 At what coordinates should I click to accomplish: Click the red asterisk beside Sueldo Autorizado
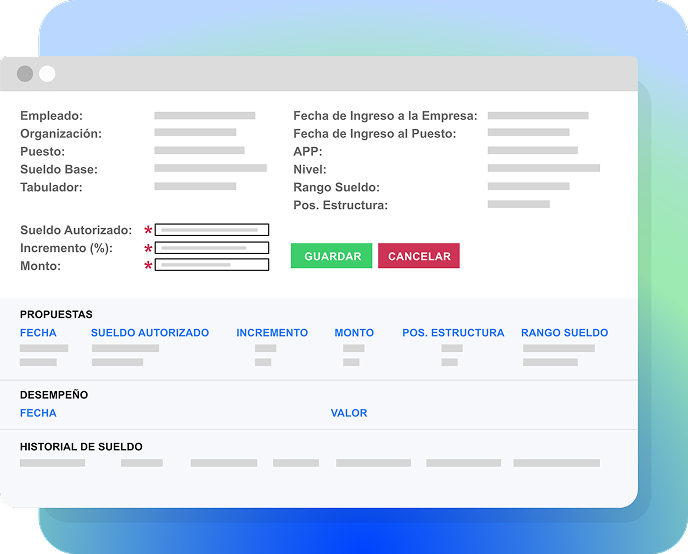(x=148, y=231)
